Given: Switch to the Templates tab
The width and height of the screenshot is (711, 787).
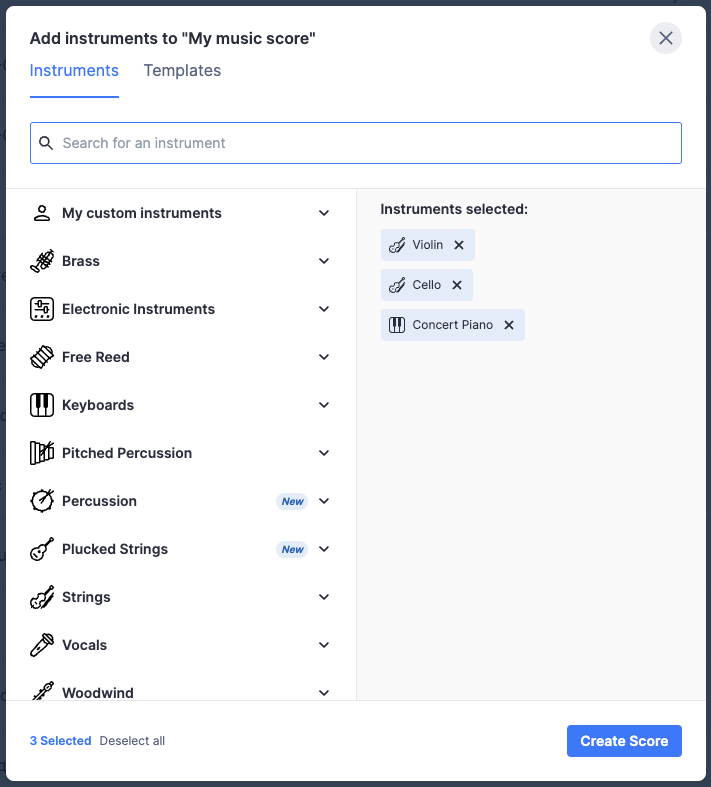Looking at the screenshot, I should pos(182,71).
